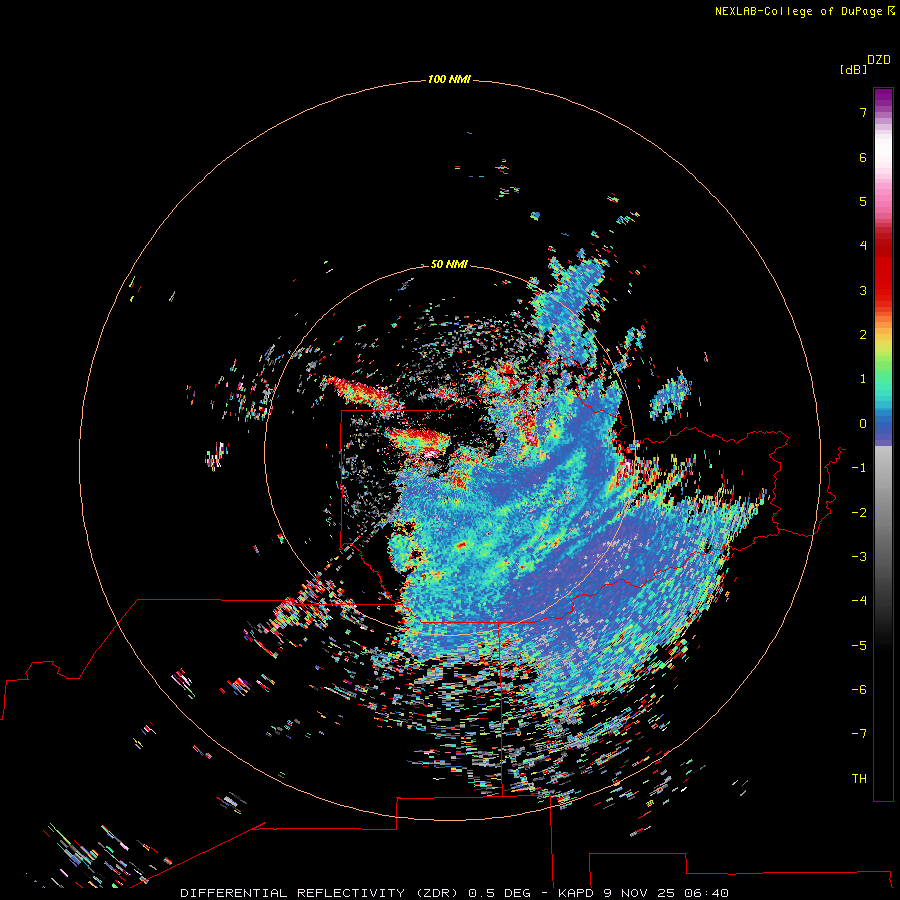Click the 3 value on color scale
The height and width of the screenshot is (900, 900).
coord(863,290)
